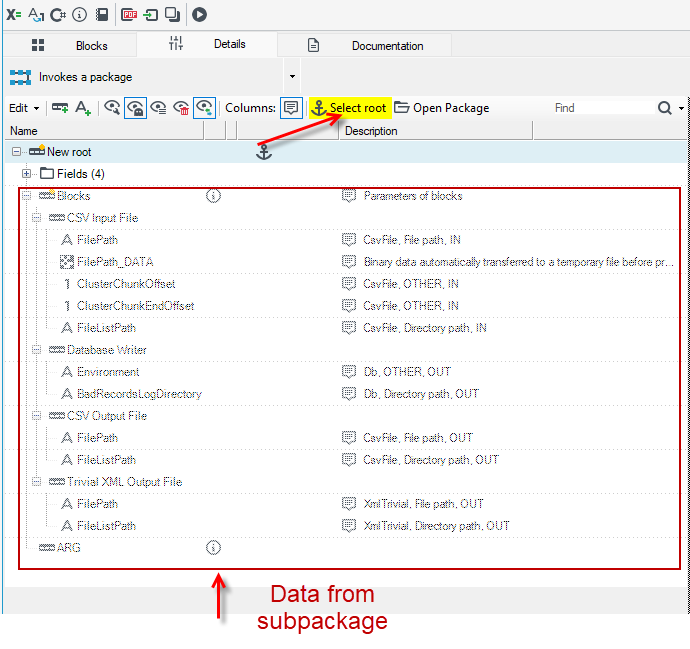Viewport: 690px width, 649px height.
Task: Switch to the Details tab
Action: click(x=207, y=44)
